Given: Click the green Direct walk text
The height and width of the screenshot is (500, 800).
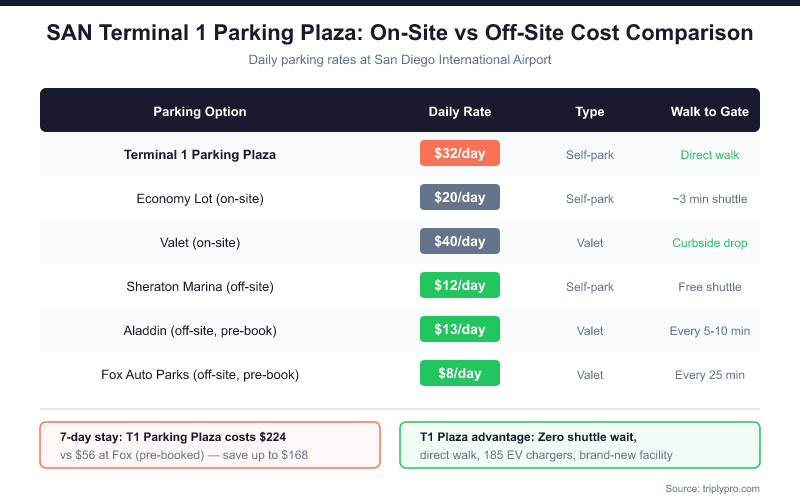Looking at the screenshot, I should point(709,155).
